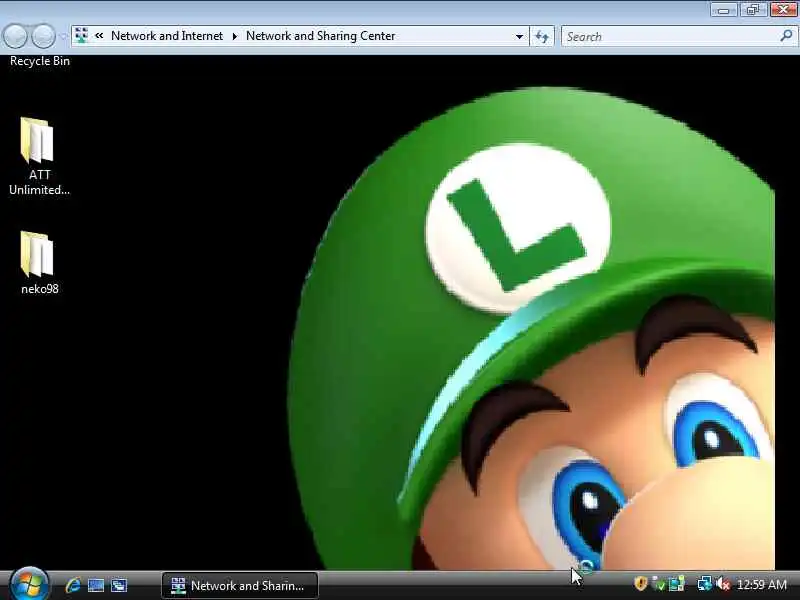800x600 pixels.
Task: Open the network connection tray icon
Action: tap(705, 584)
